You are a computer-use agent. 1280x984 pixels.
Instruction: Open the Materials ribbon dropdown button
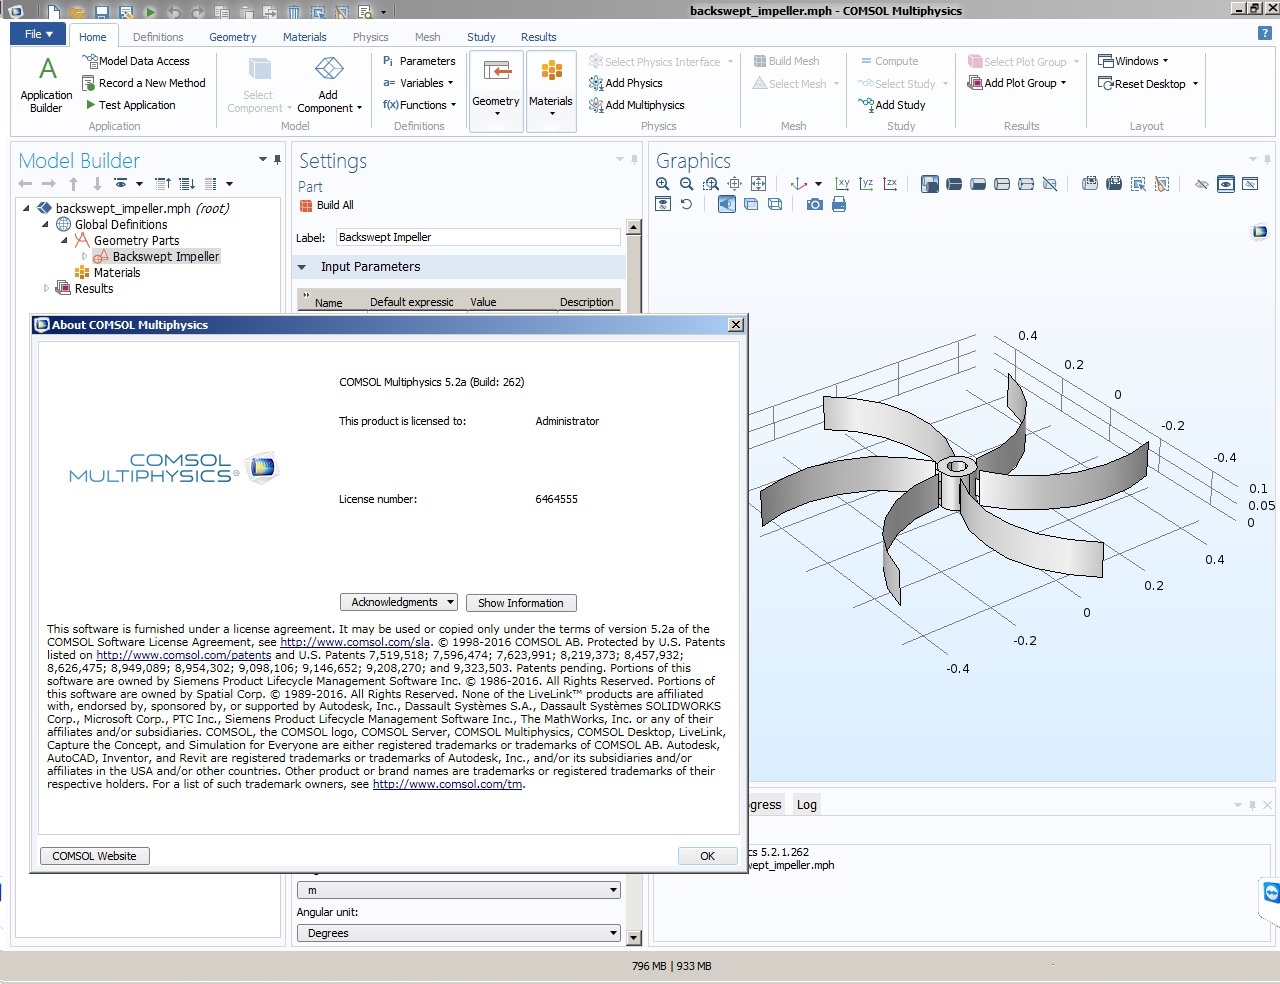tap(551, 90)
